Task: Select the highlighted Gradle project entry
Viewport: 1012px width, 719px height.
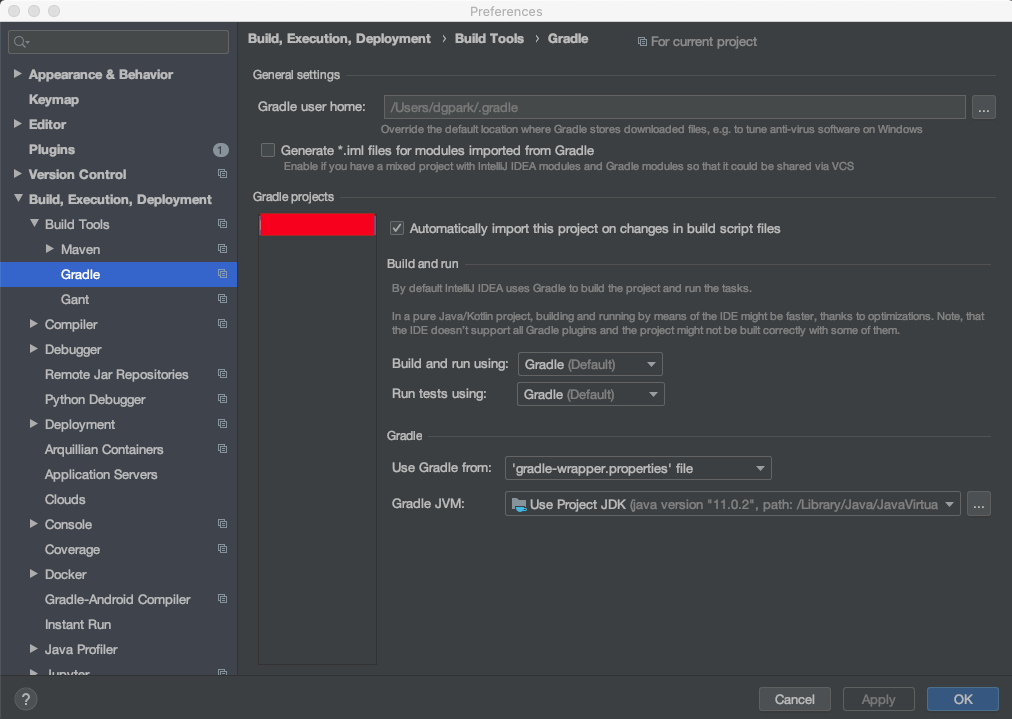Action: coord(317,225)
